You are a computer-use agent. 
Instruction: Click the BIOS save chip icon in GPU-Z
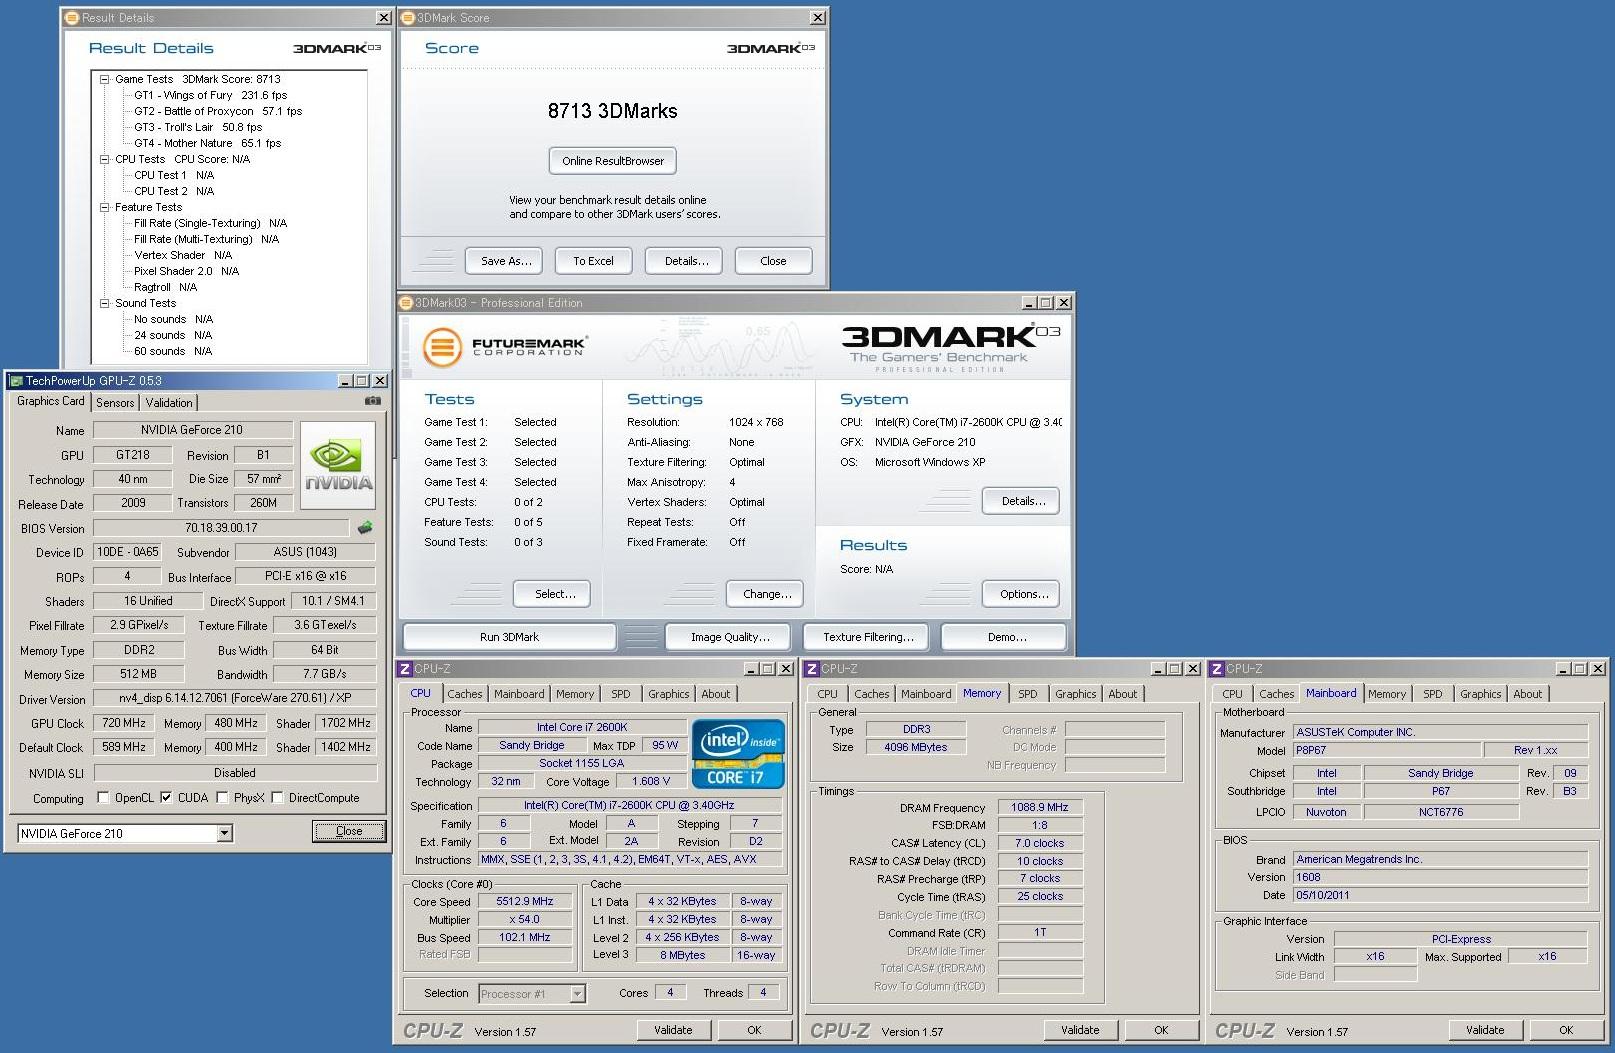(x=365, y=527)
